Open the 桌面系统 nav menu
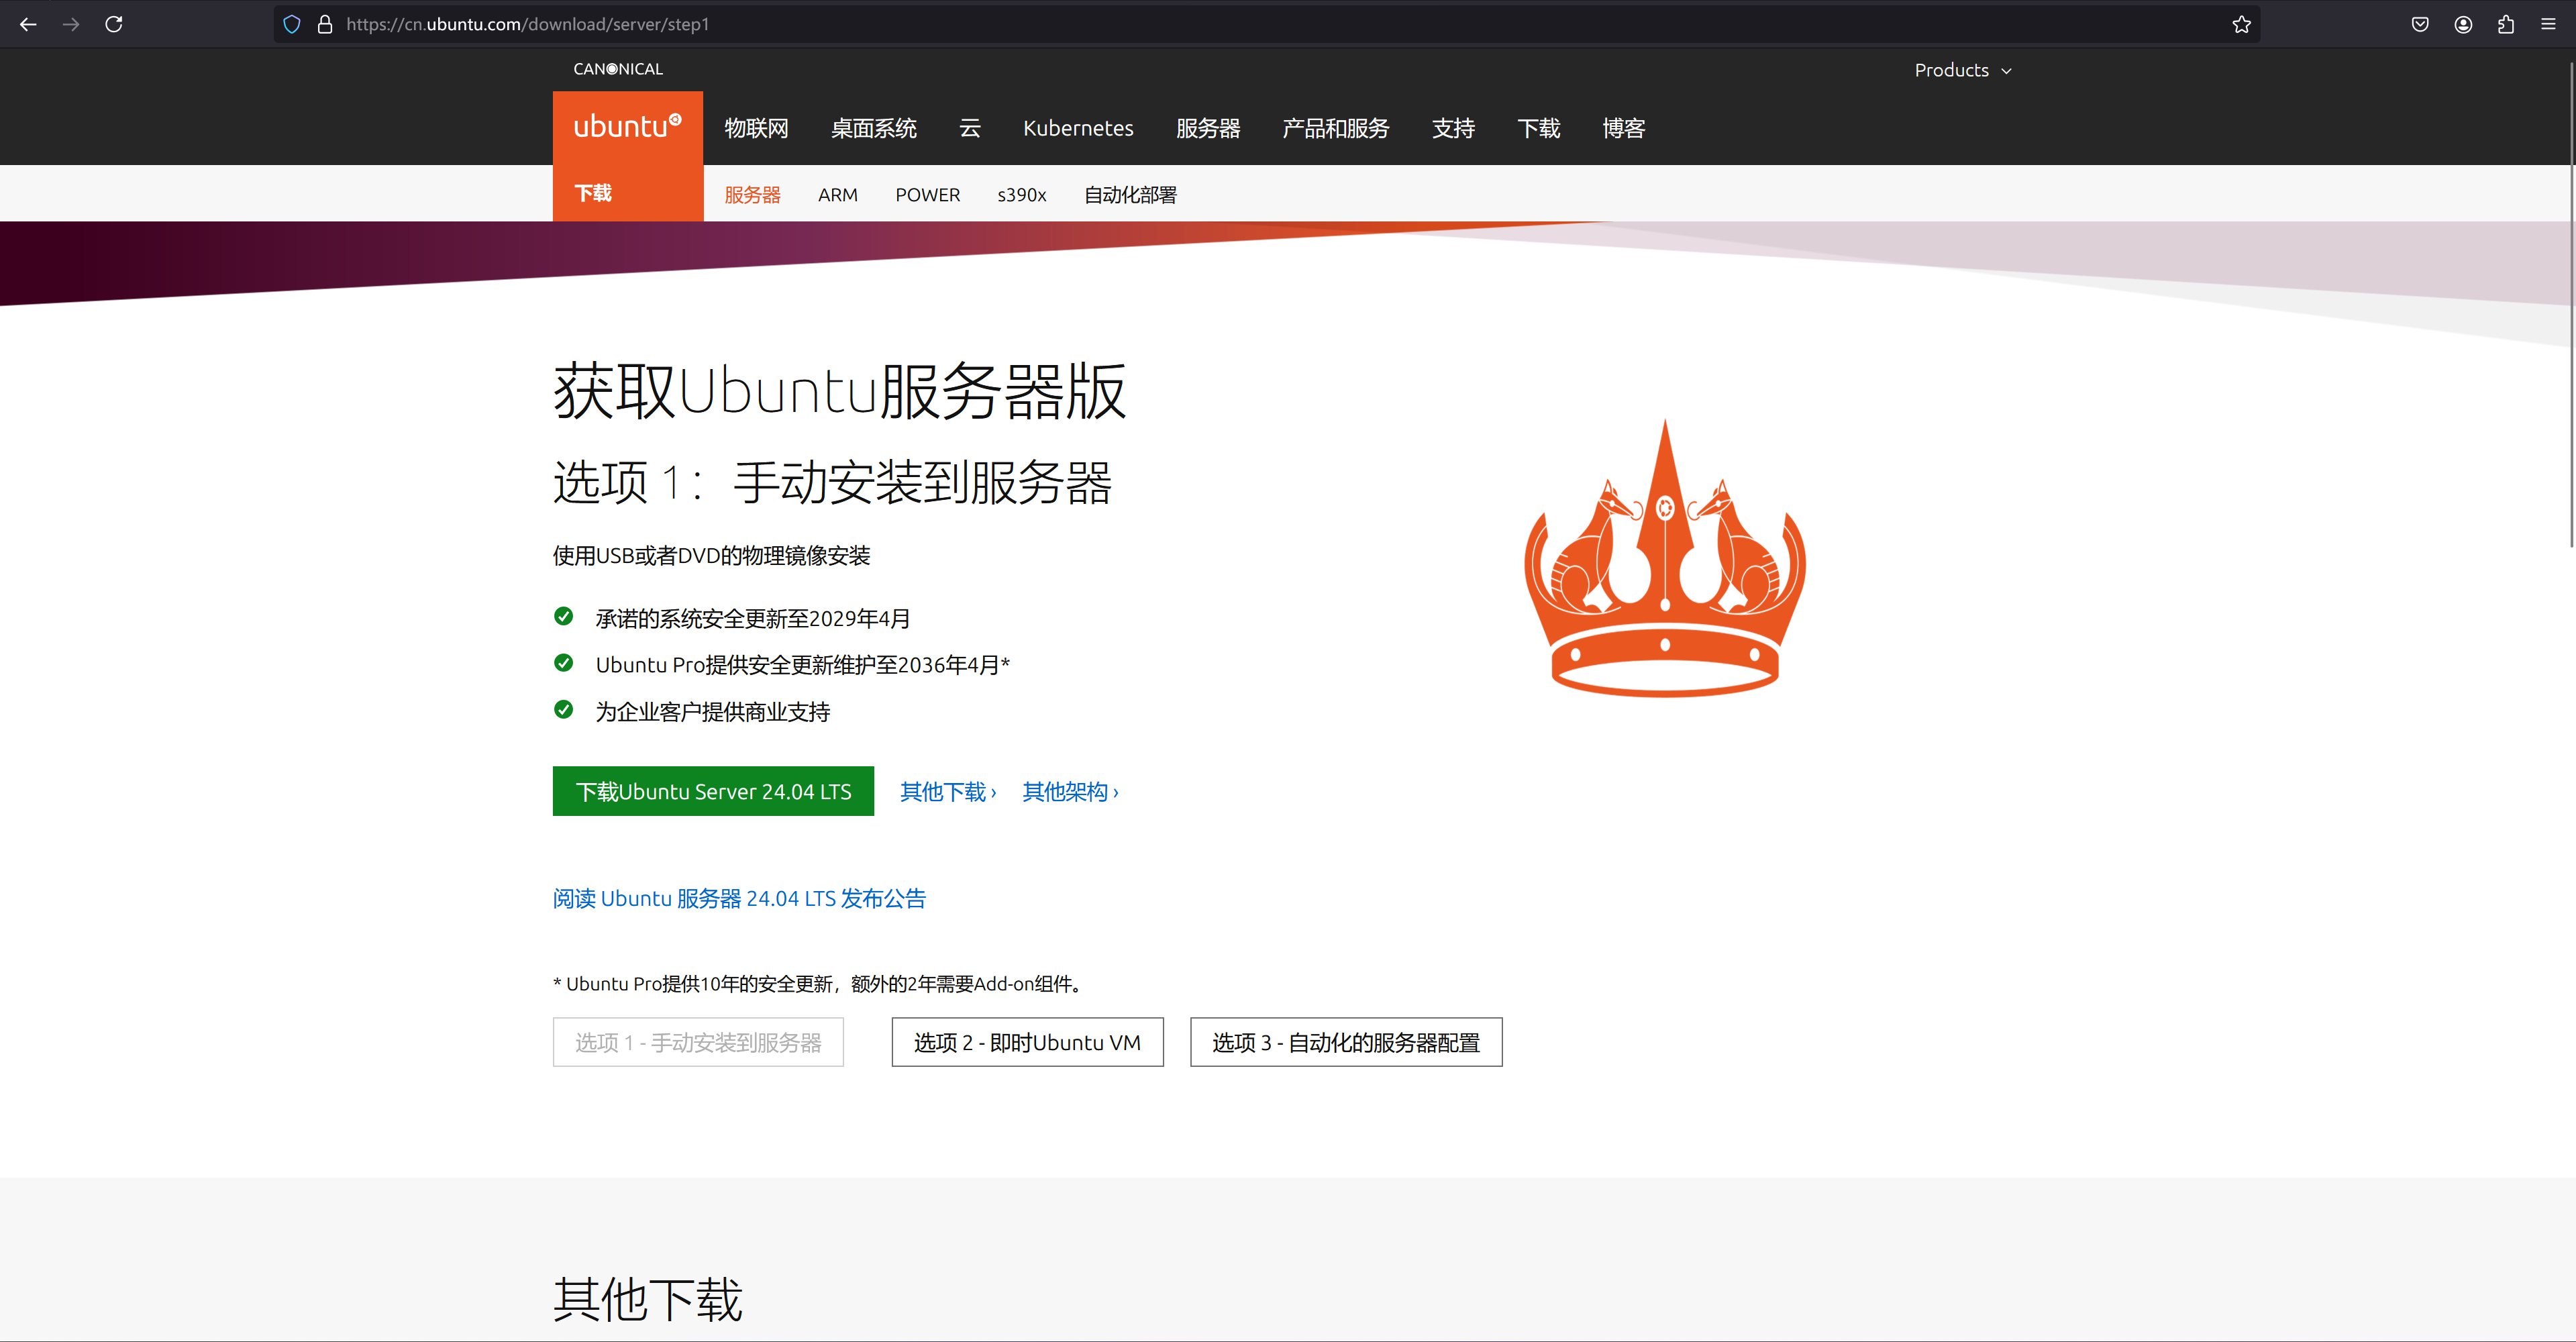Image resolution: width=2576 pixels, height=1342 pixels. 873,128
